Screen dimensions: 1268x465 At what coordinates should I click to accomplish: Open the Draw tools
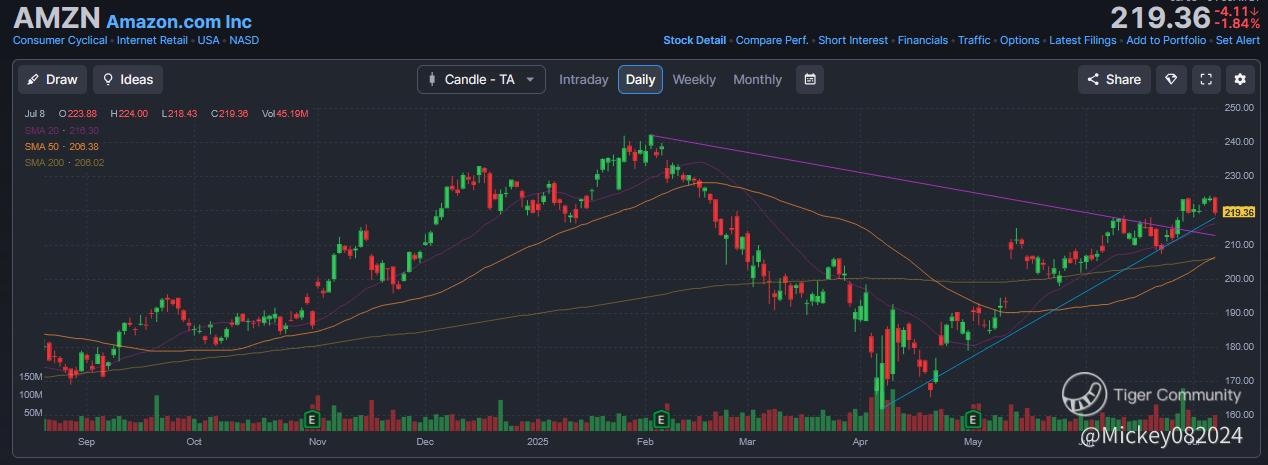pyautogui.click(x=52, y=80)
